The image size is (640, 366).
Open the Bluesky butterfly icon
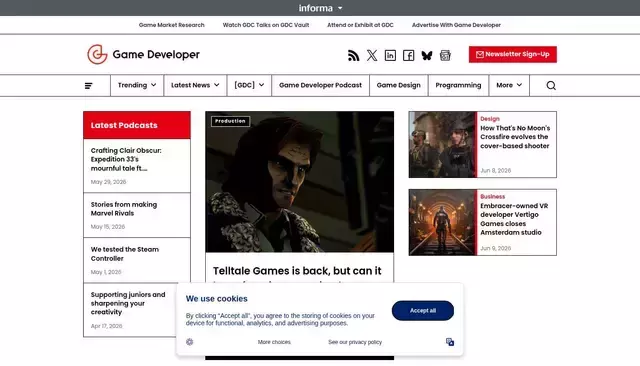click(x=427, y=55)
